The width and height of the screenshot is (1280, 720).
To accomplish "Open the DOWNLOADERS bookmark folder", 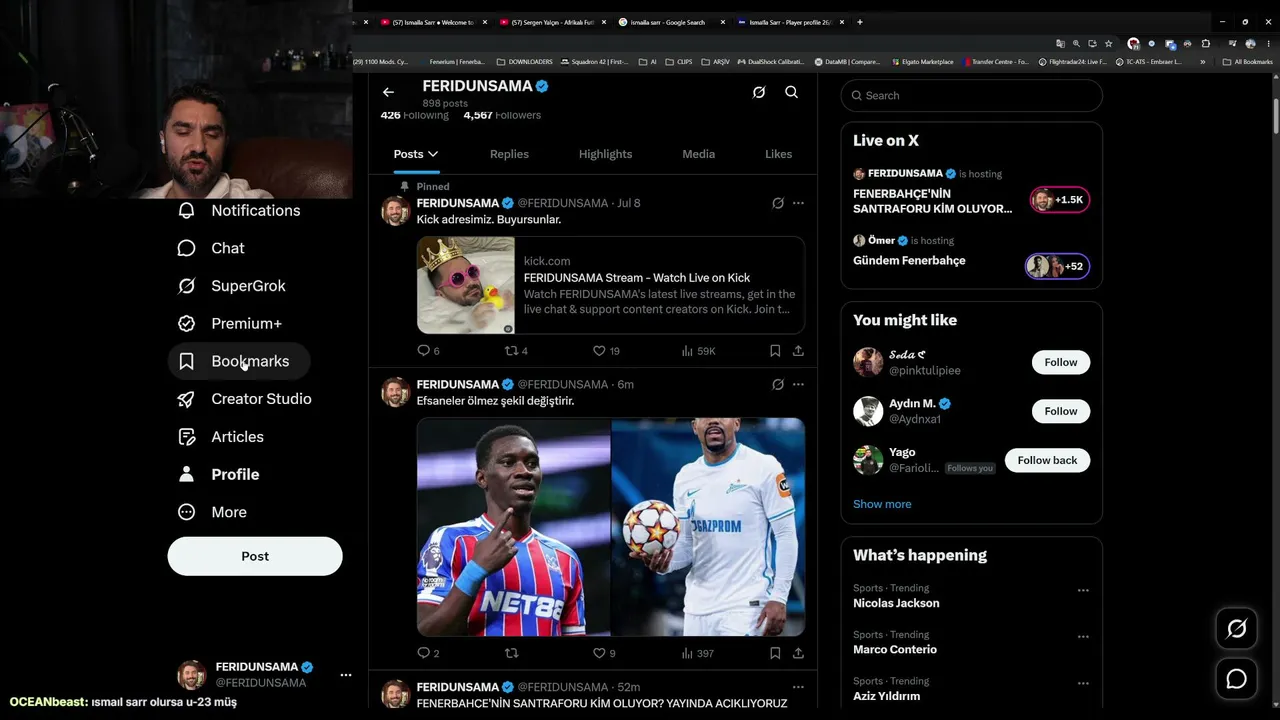I will (x=525, y=62).
